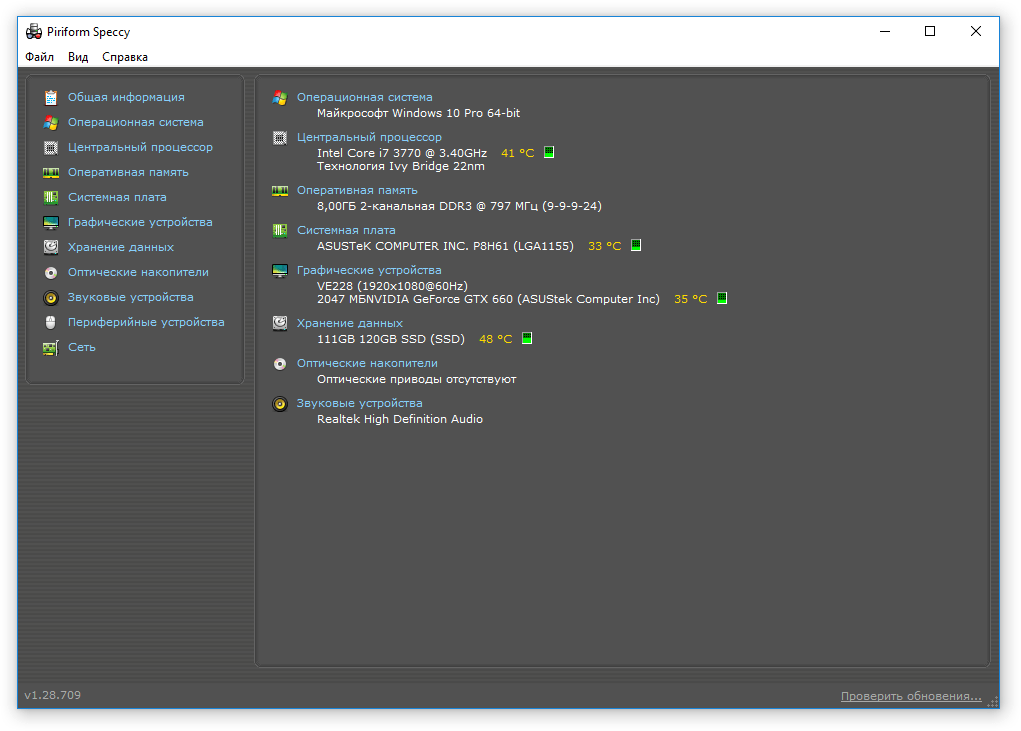Click the speaker icon in summary panel
Screen dimensions: 1021x731
280,404
